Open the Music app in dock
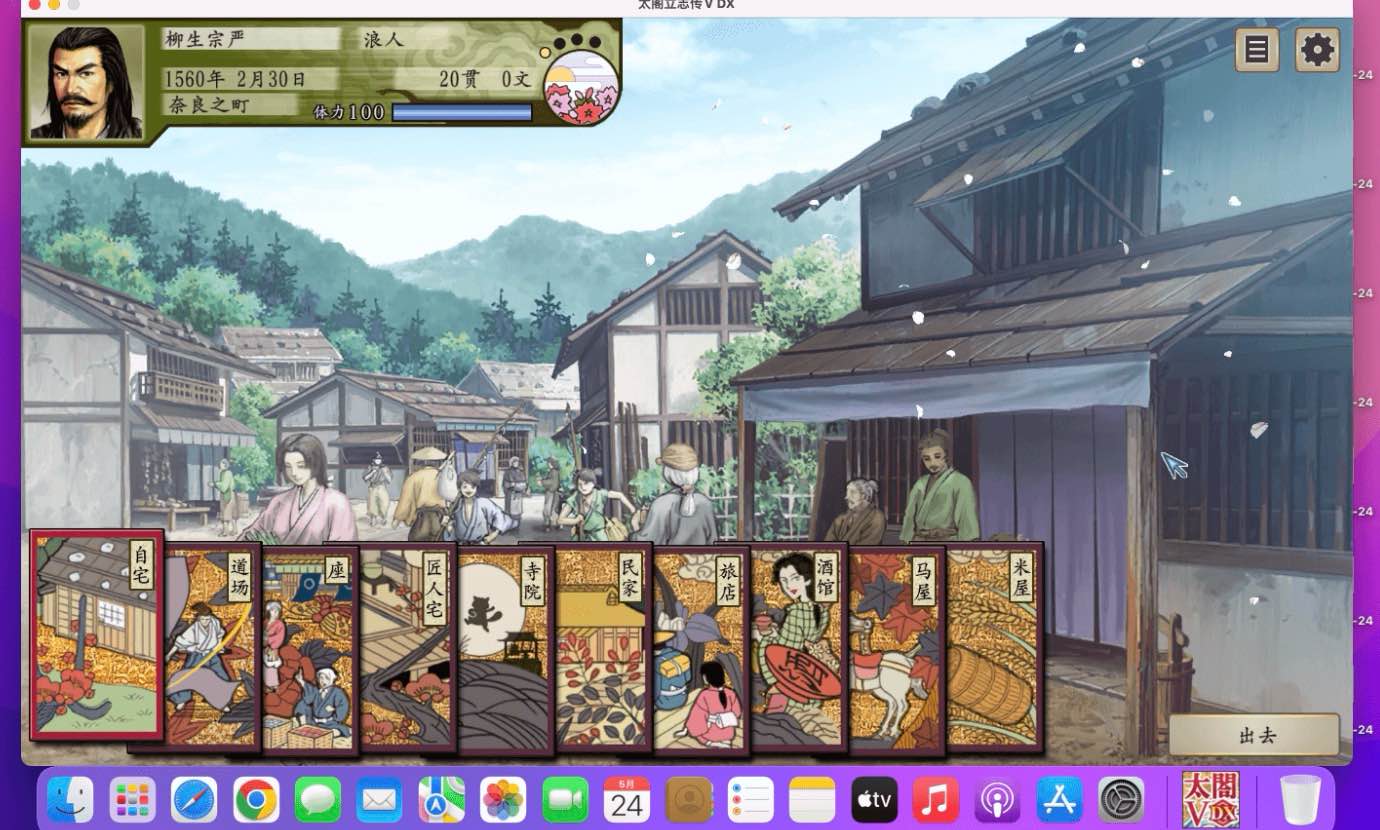 [935, 800]
